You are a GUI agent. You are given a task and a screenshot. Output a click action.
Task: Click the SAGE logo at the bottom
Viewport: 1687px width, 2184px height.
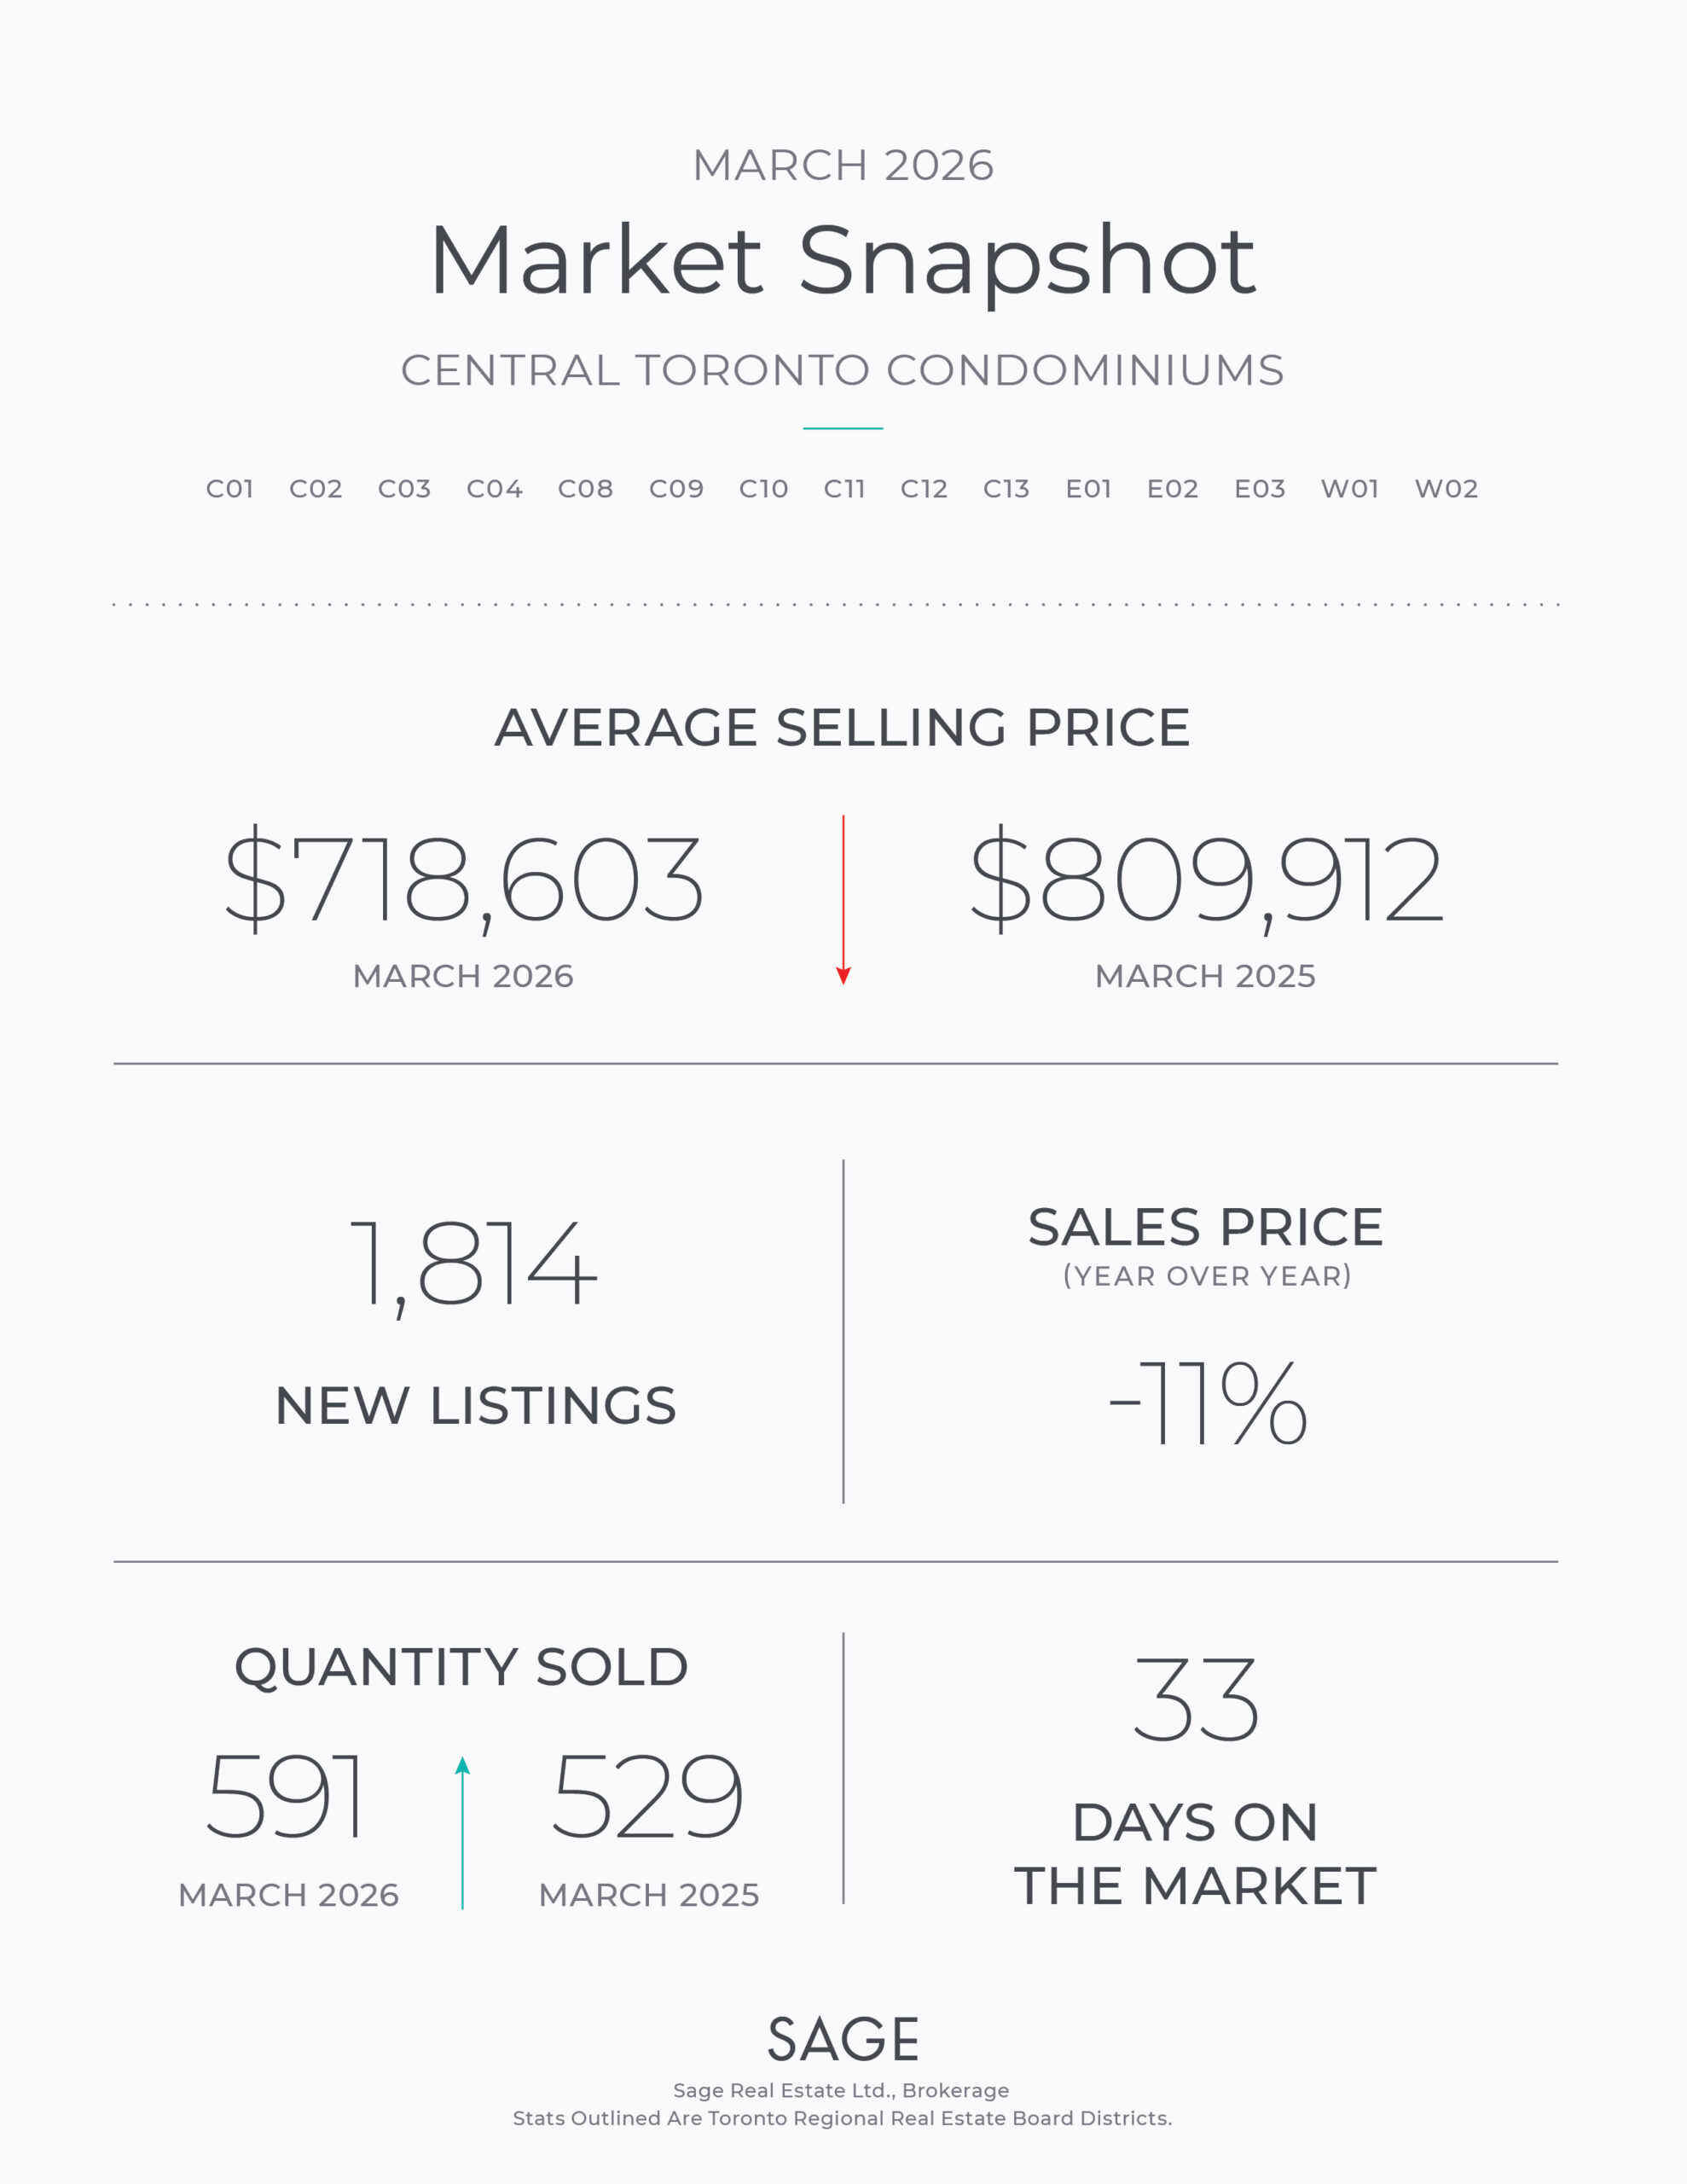[x=843, y=2040]
